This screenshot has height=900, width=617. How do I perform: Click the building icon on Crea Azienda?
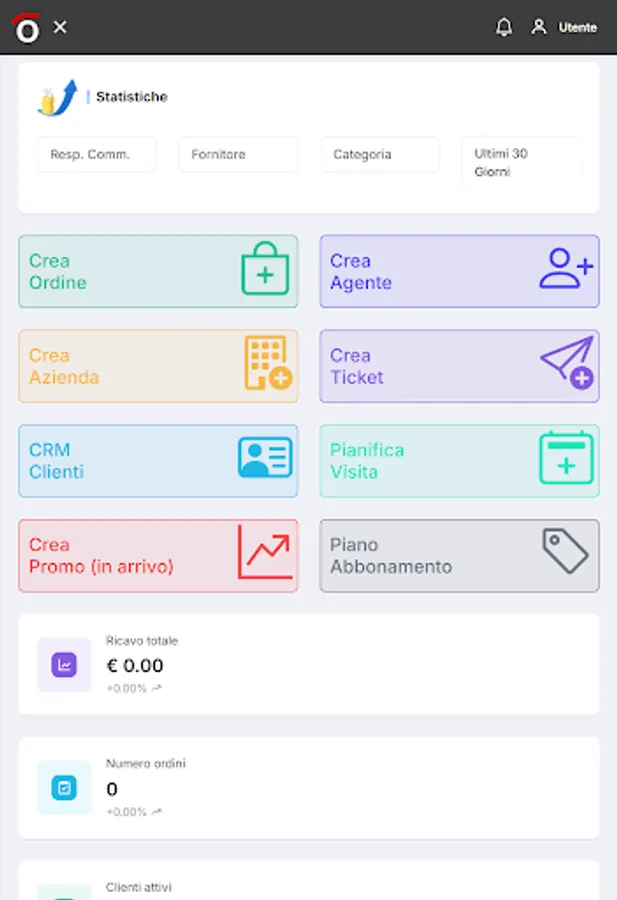[x=267, y=365]
